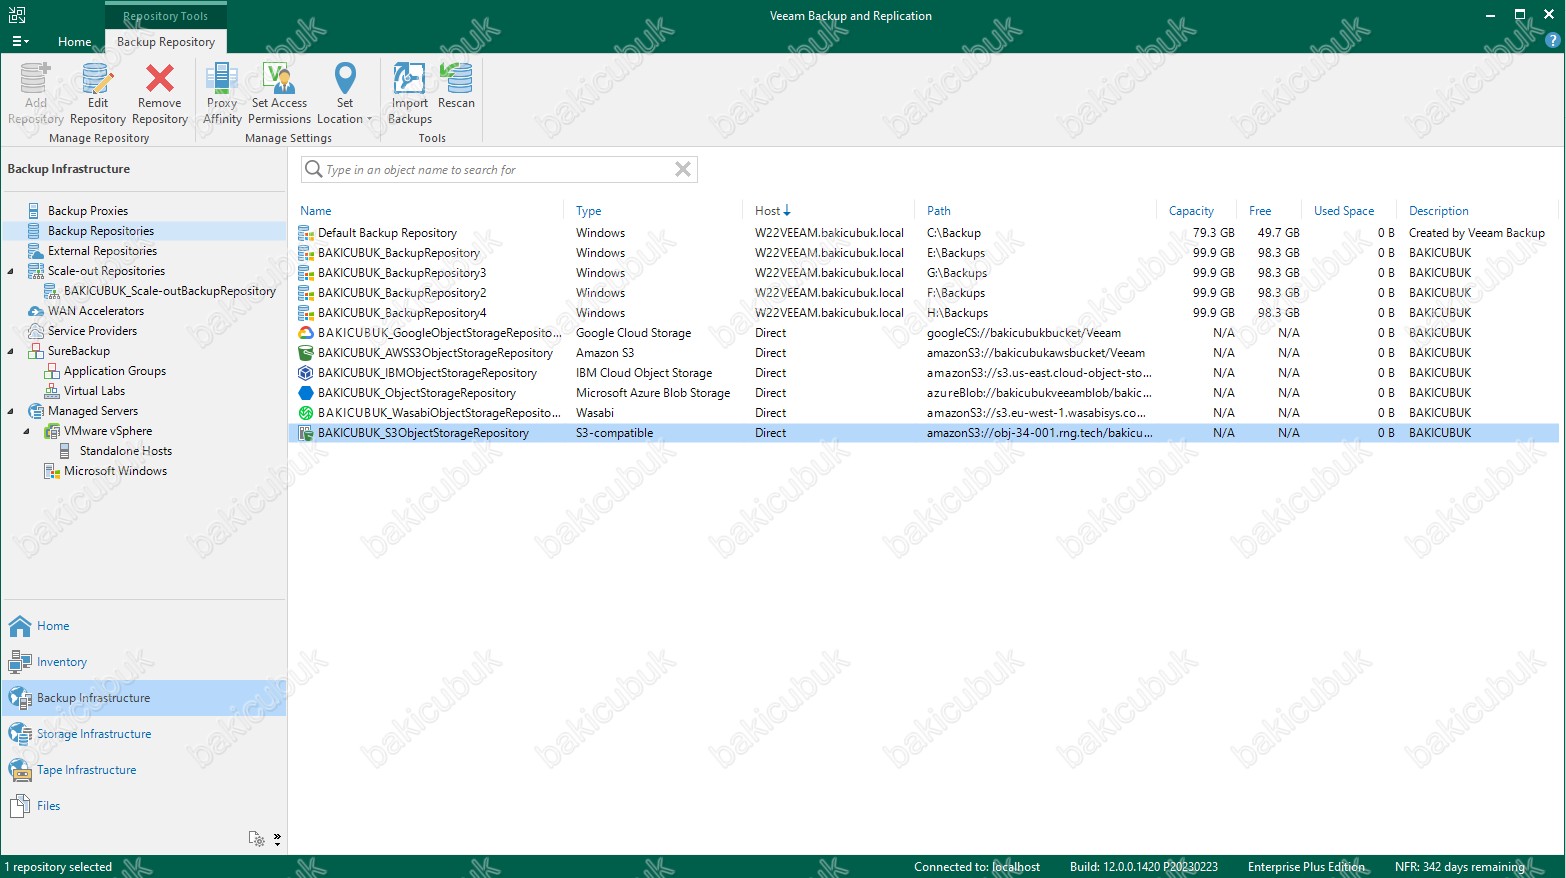Sort by the Used Space column header
Viewport: 1566px width, 878px height.
click(x=1344, y=211)
